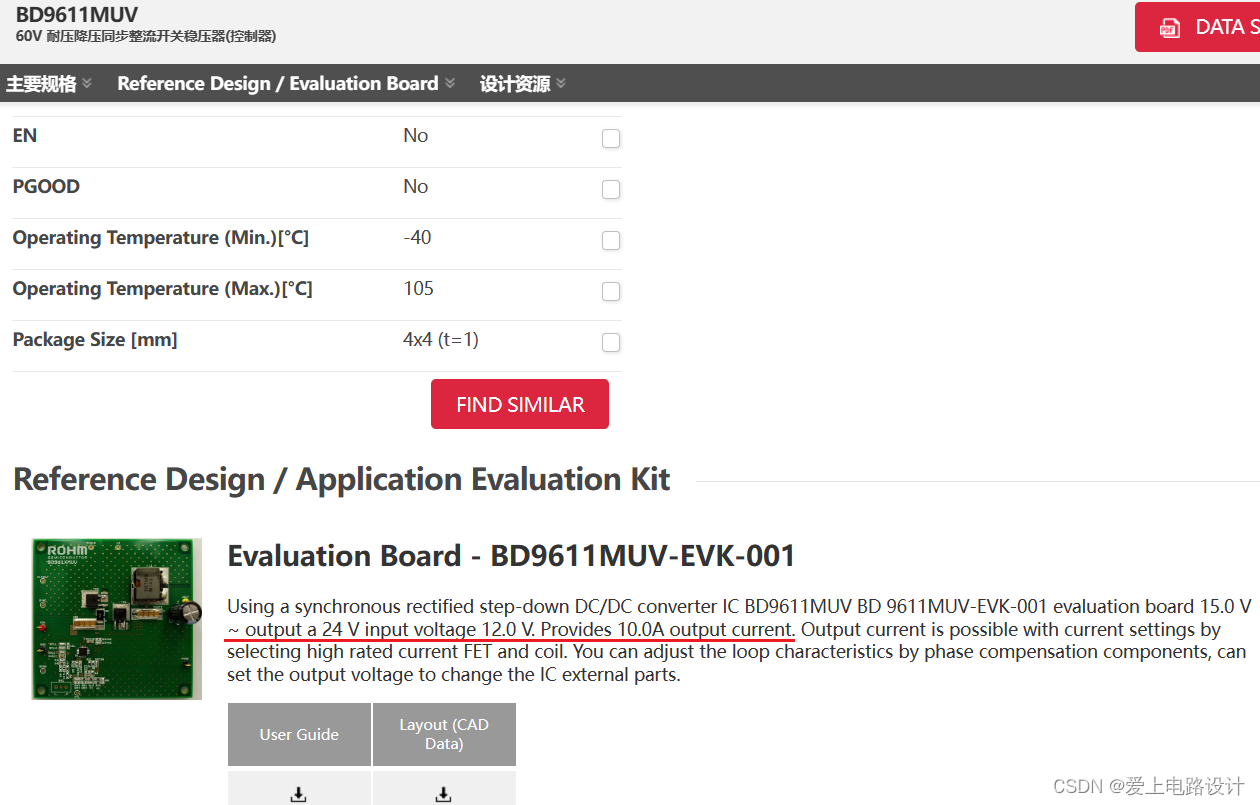Click the Operating Temperature (Min.)[°C] label
The width and height of the screenshot is (1260, 805).
(160, 238)
